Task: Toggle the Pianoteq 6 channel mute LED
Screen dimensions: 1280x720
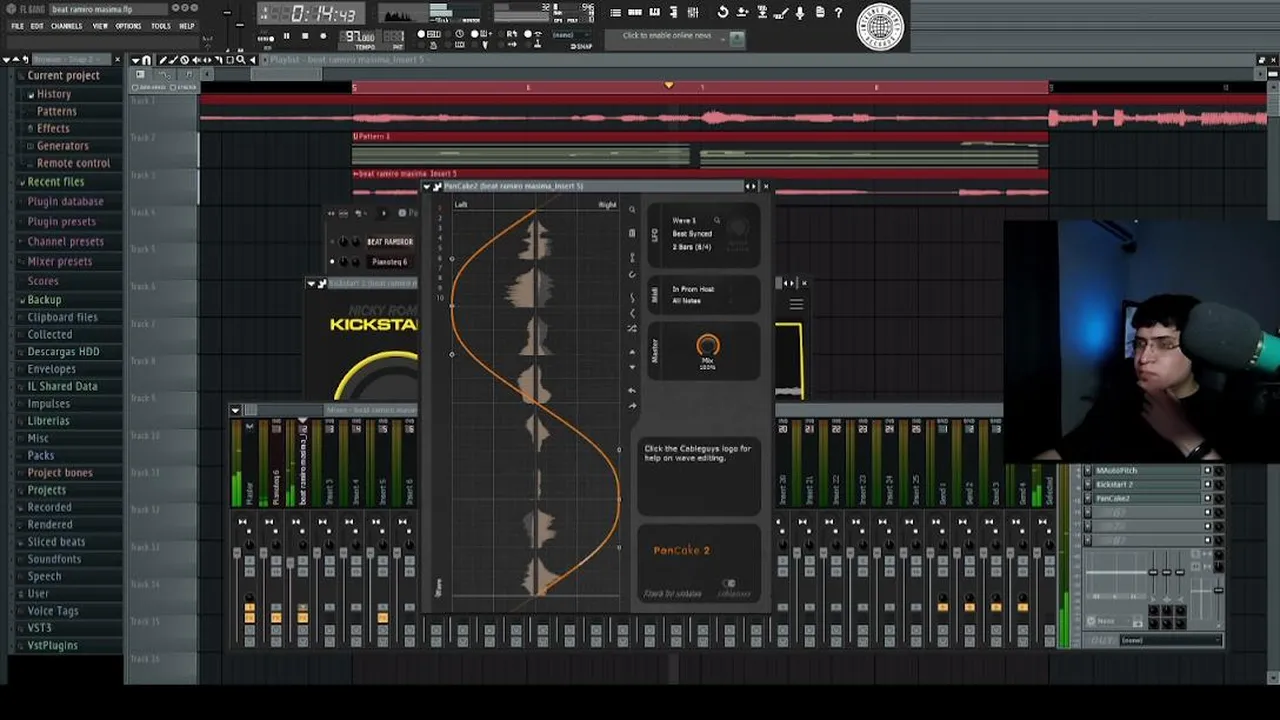Action: 332,262
